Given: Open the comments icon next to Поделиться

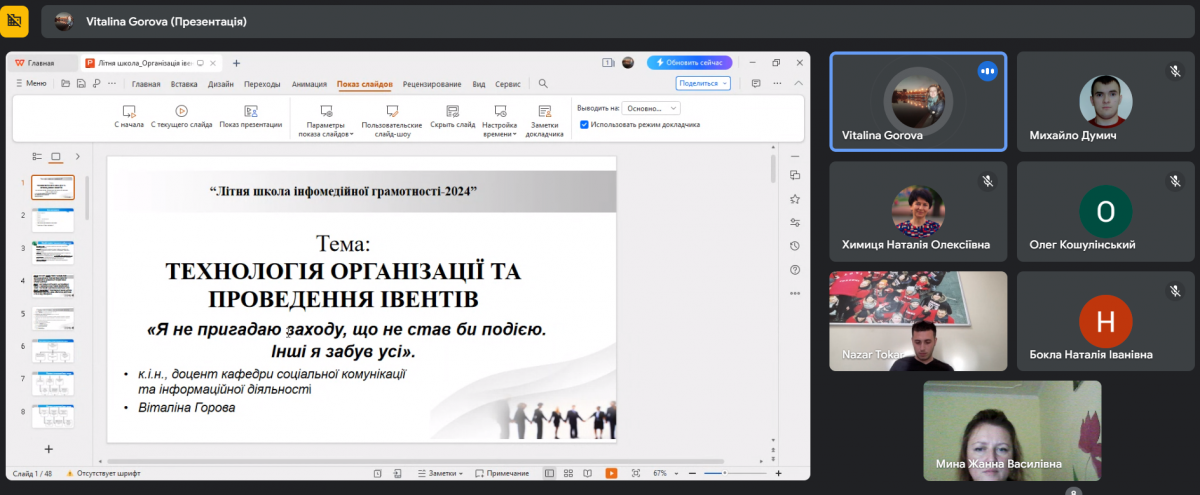Looking at the screenshot, I should pyautogui.click(x=754, y=84).
